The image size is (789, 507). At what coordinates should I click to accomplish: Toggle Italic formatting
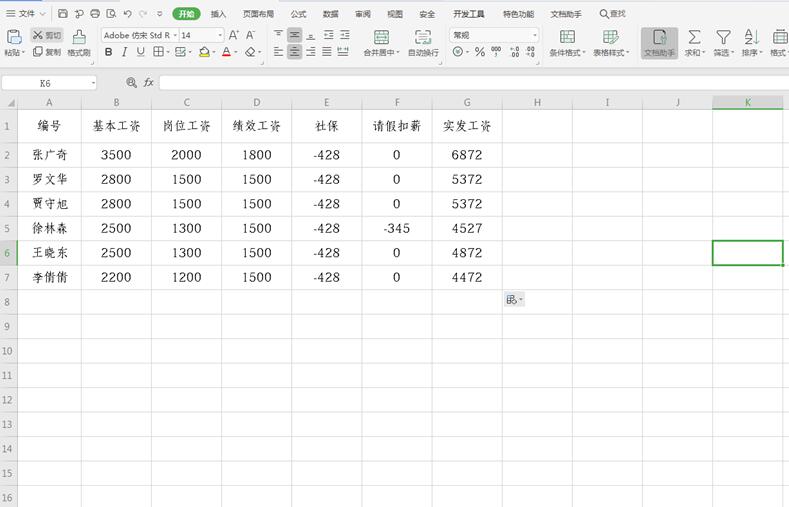point(124,52)
